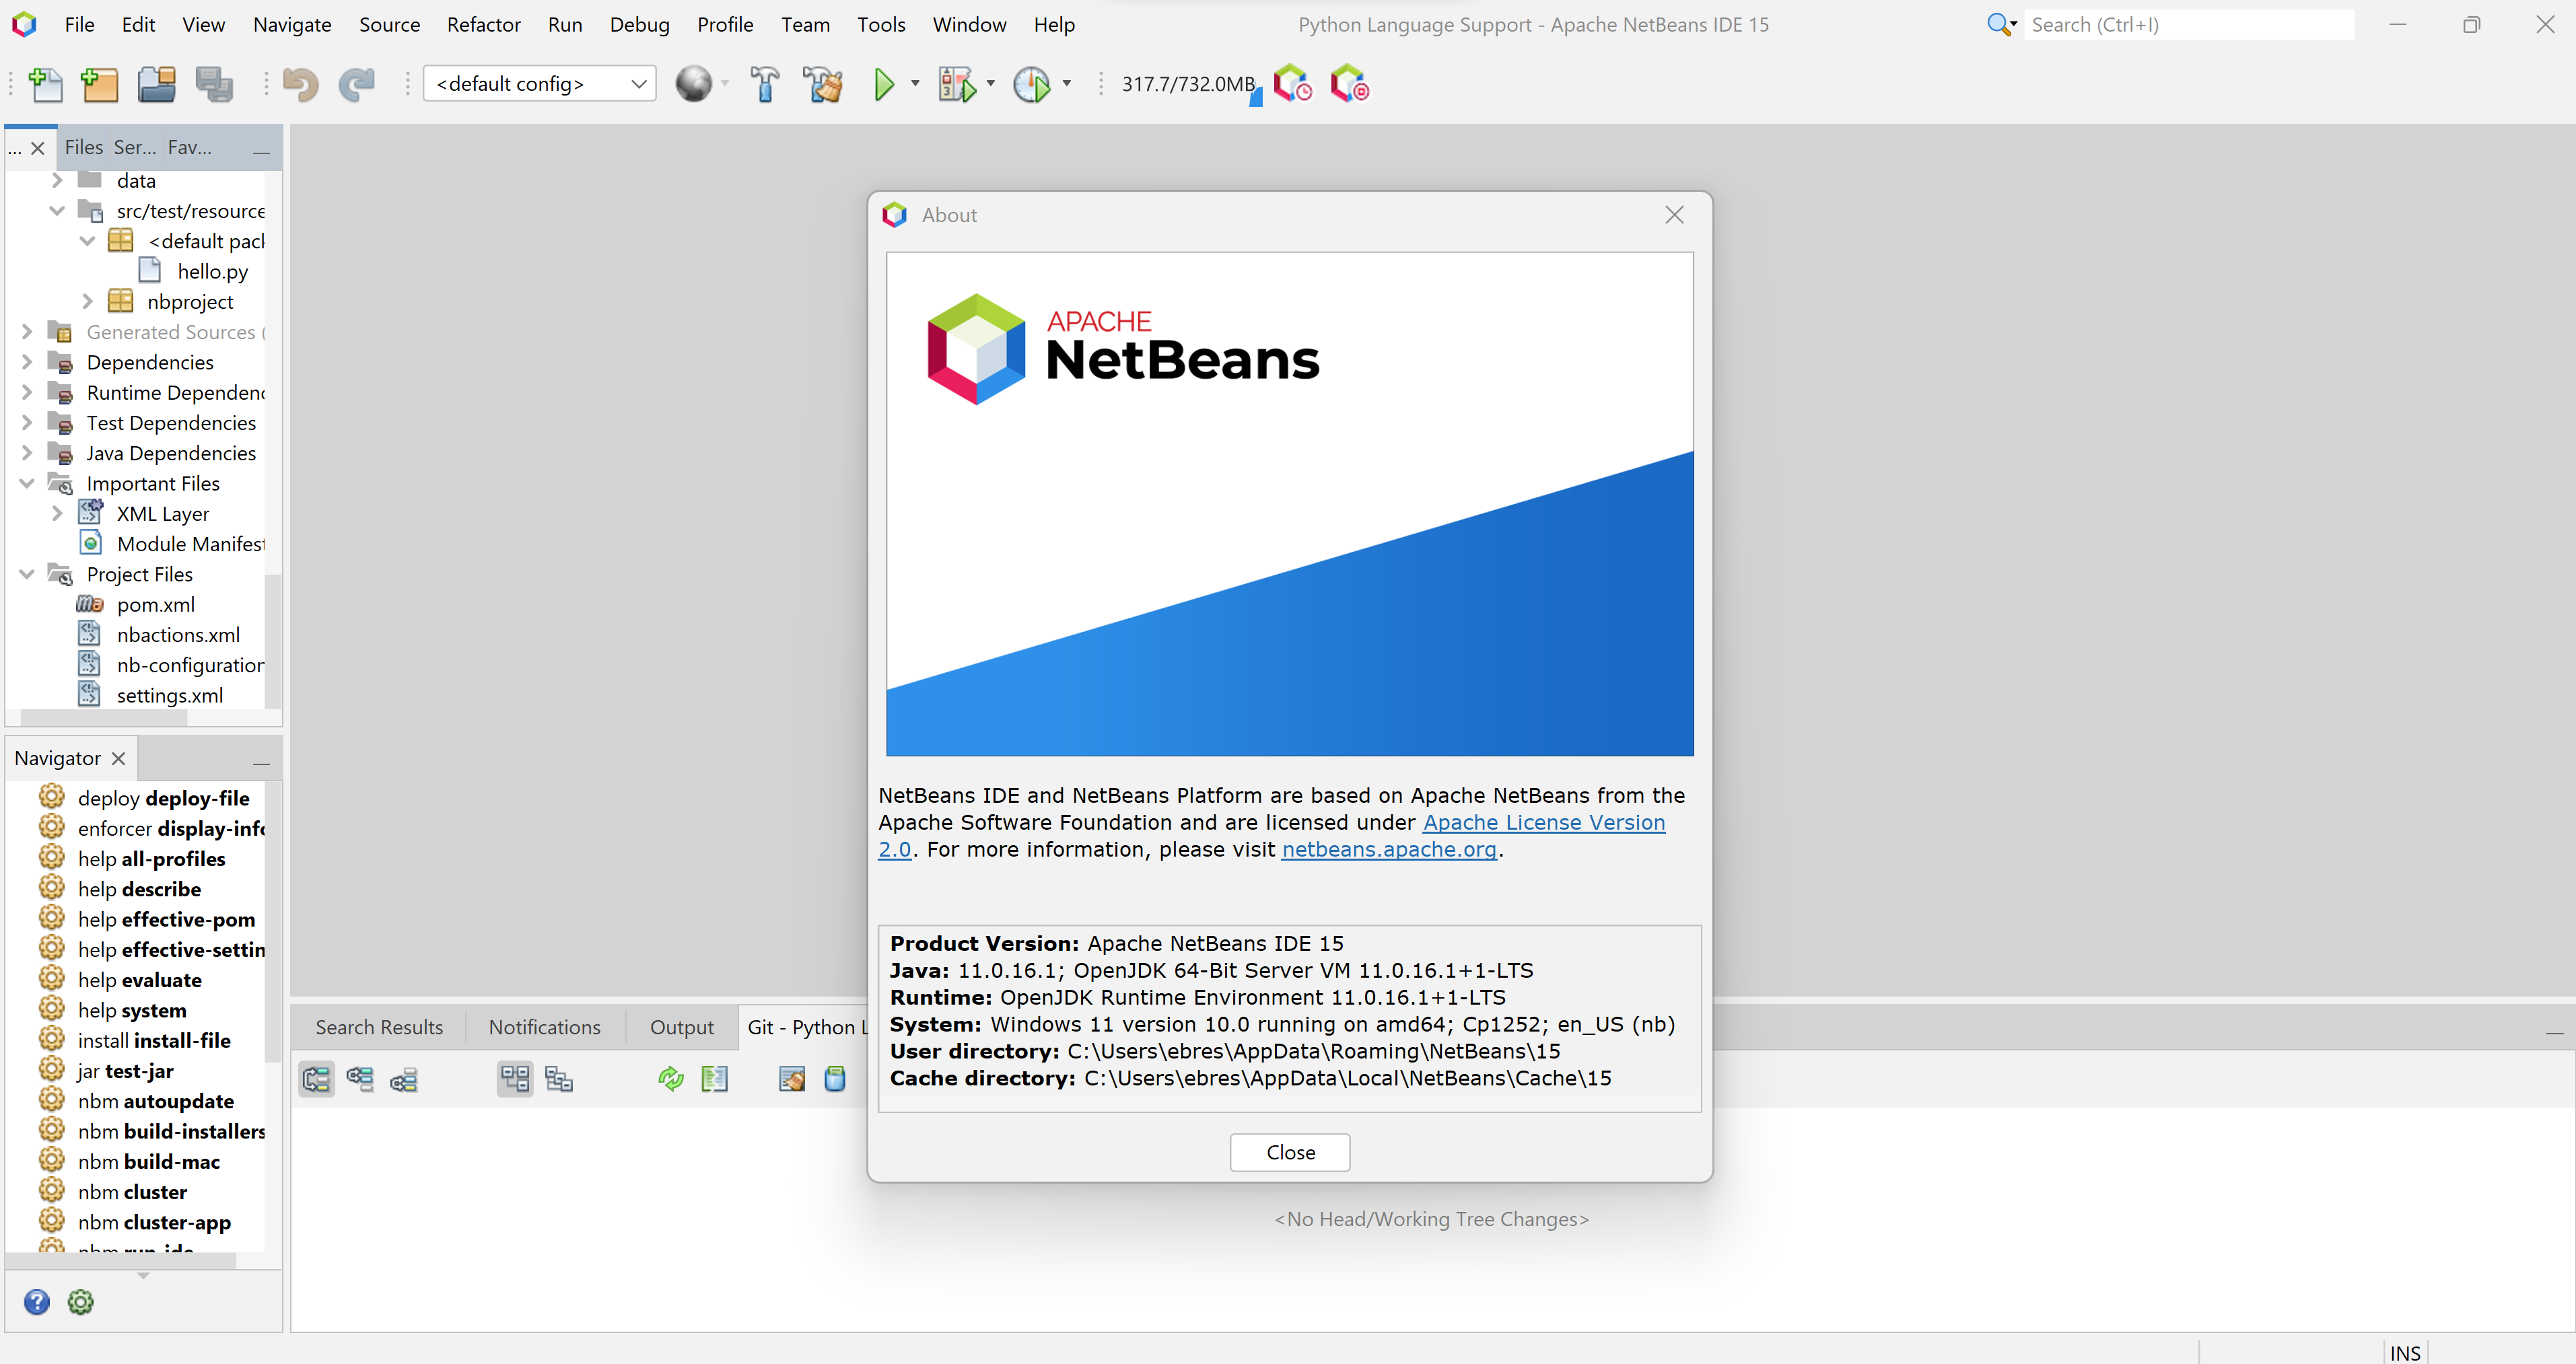Click the Search (Ctrl+I) input field

tap(2190, 24)
